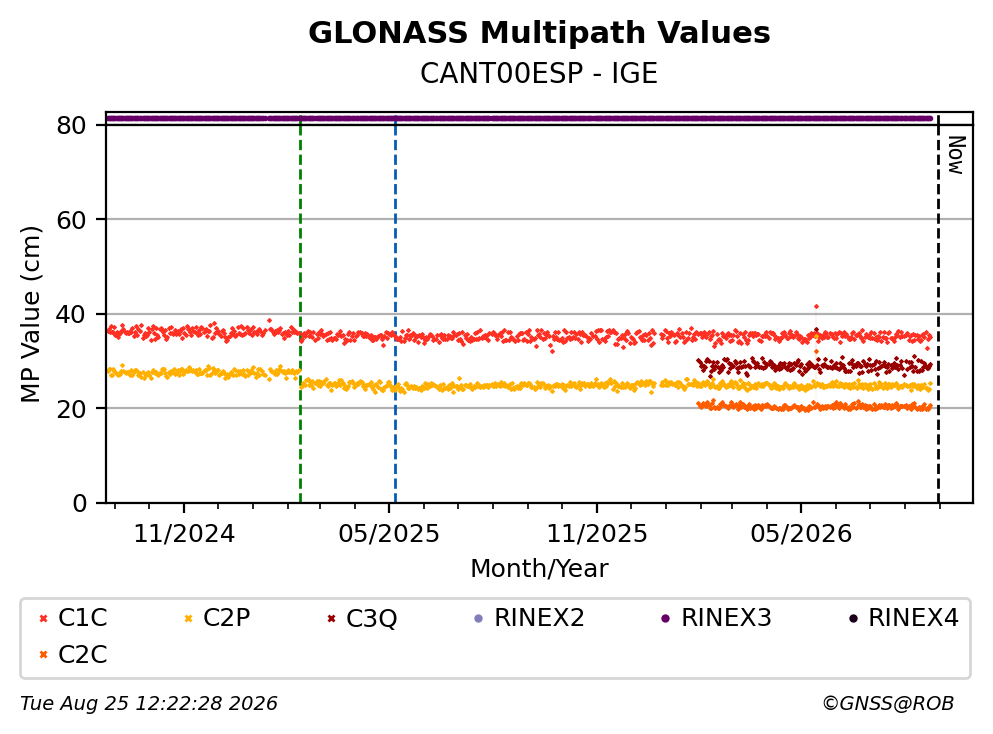Click the dark red C3Q legend marker
Image resolution: width=993 pixels, height=734 pixels.
[331, 619]
